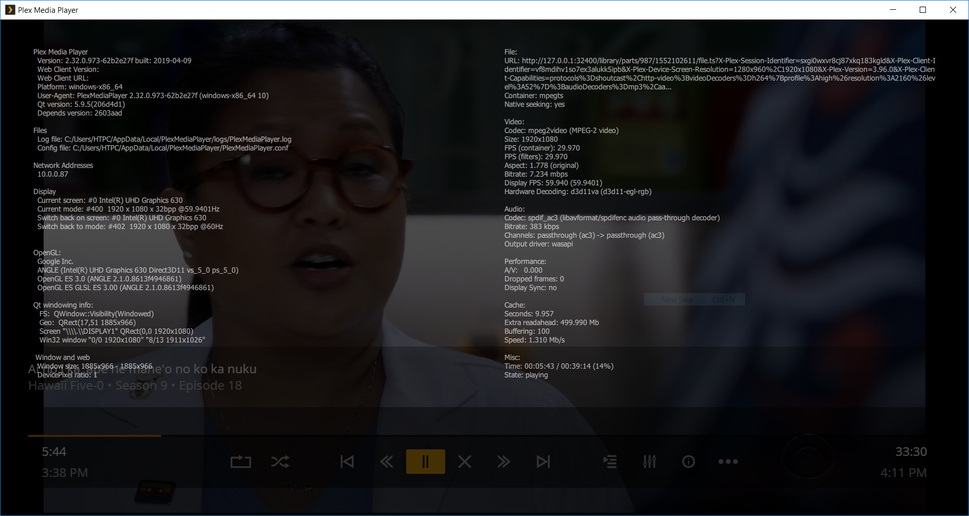This screenshot has width=969, height=516.
Task: Open the more options ellipsis menu
Action: (728, 462)
